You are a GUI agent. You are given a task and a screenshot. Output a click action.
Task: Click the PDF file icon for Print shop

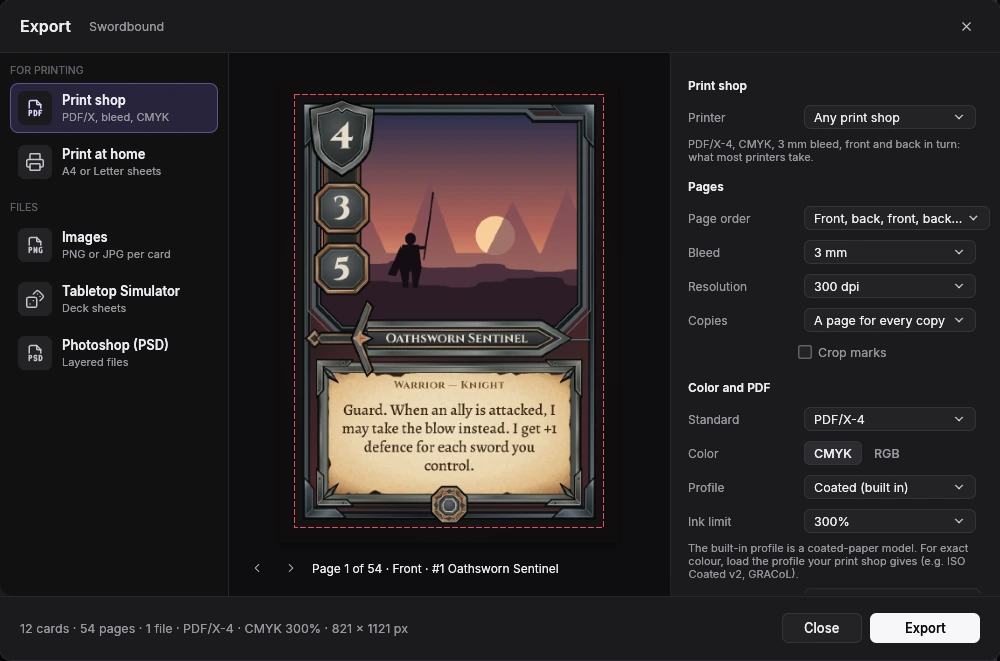point(35,108)
